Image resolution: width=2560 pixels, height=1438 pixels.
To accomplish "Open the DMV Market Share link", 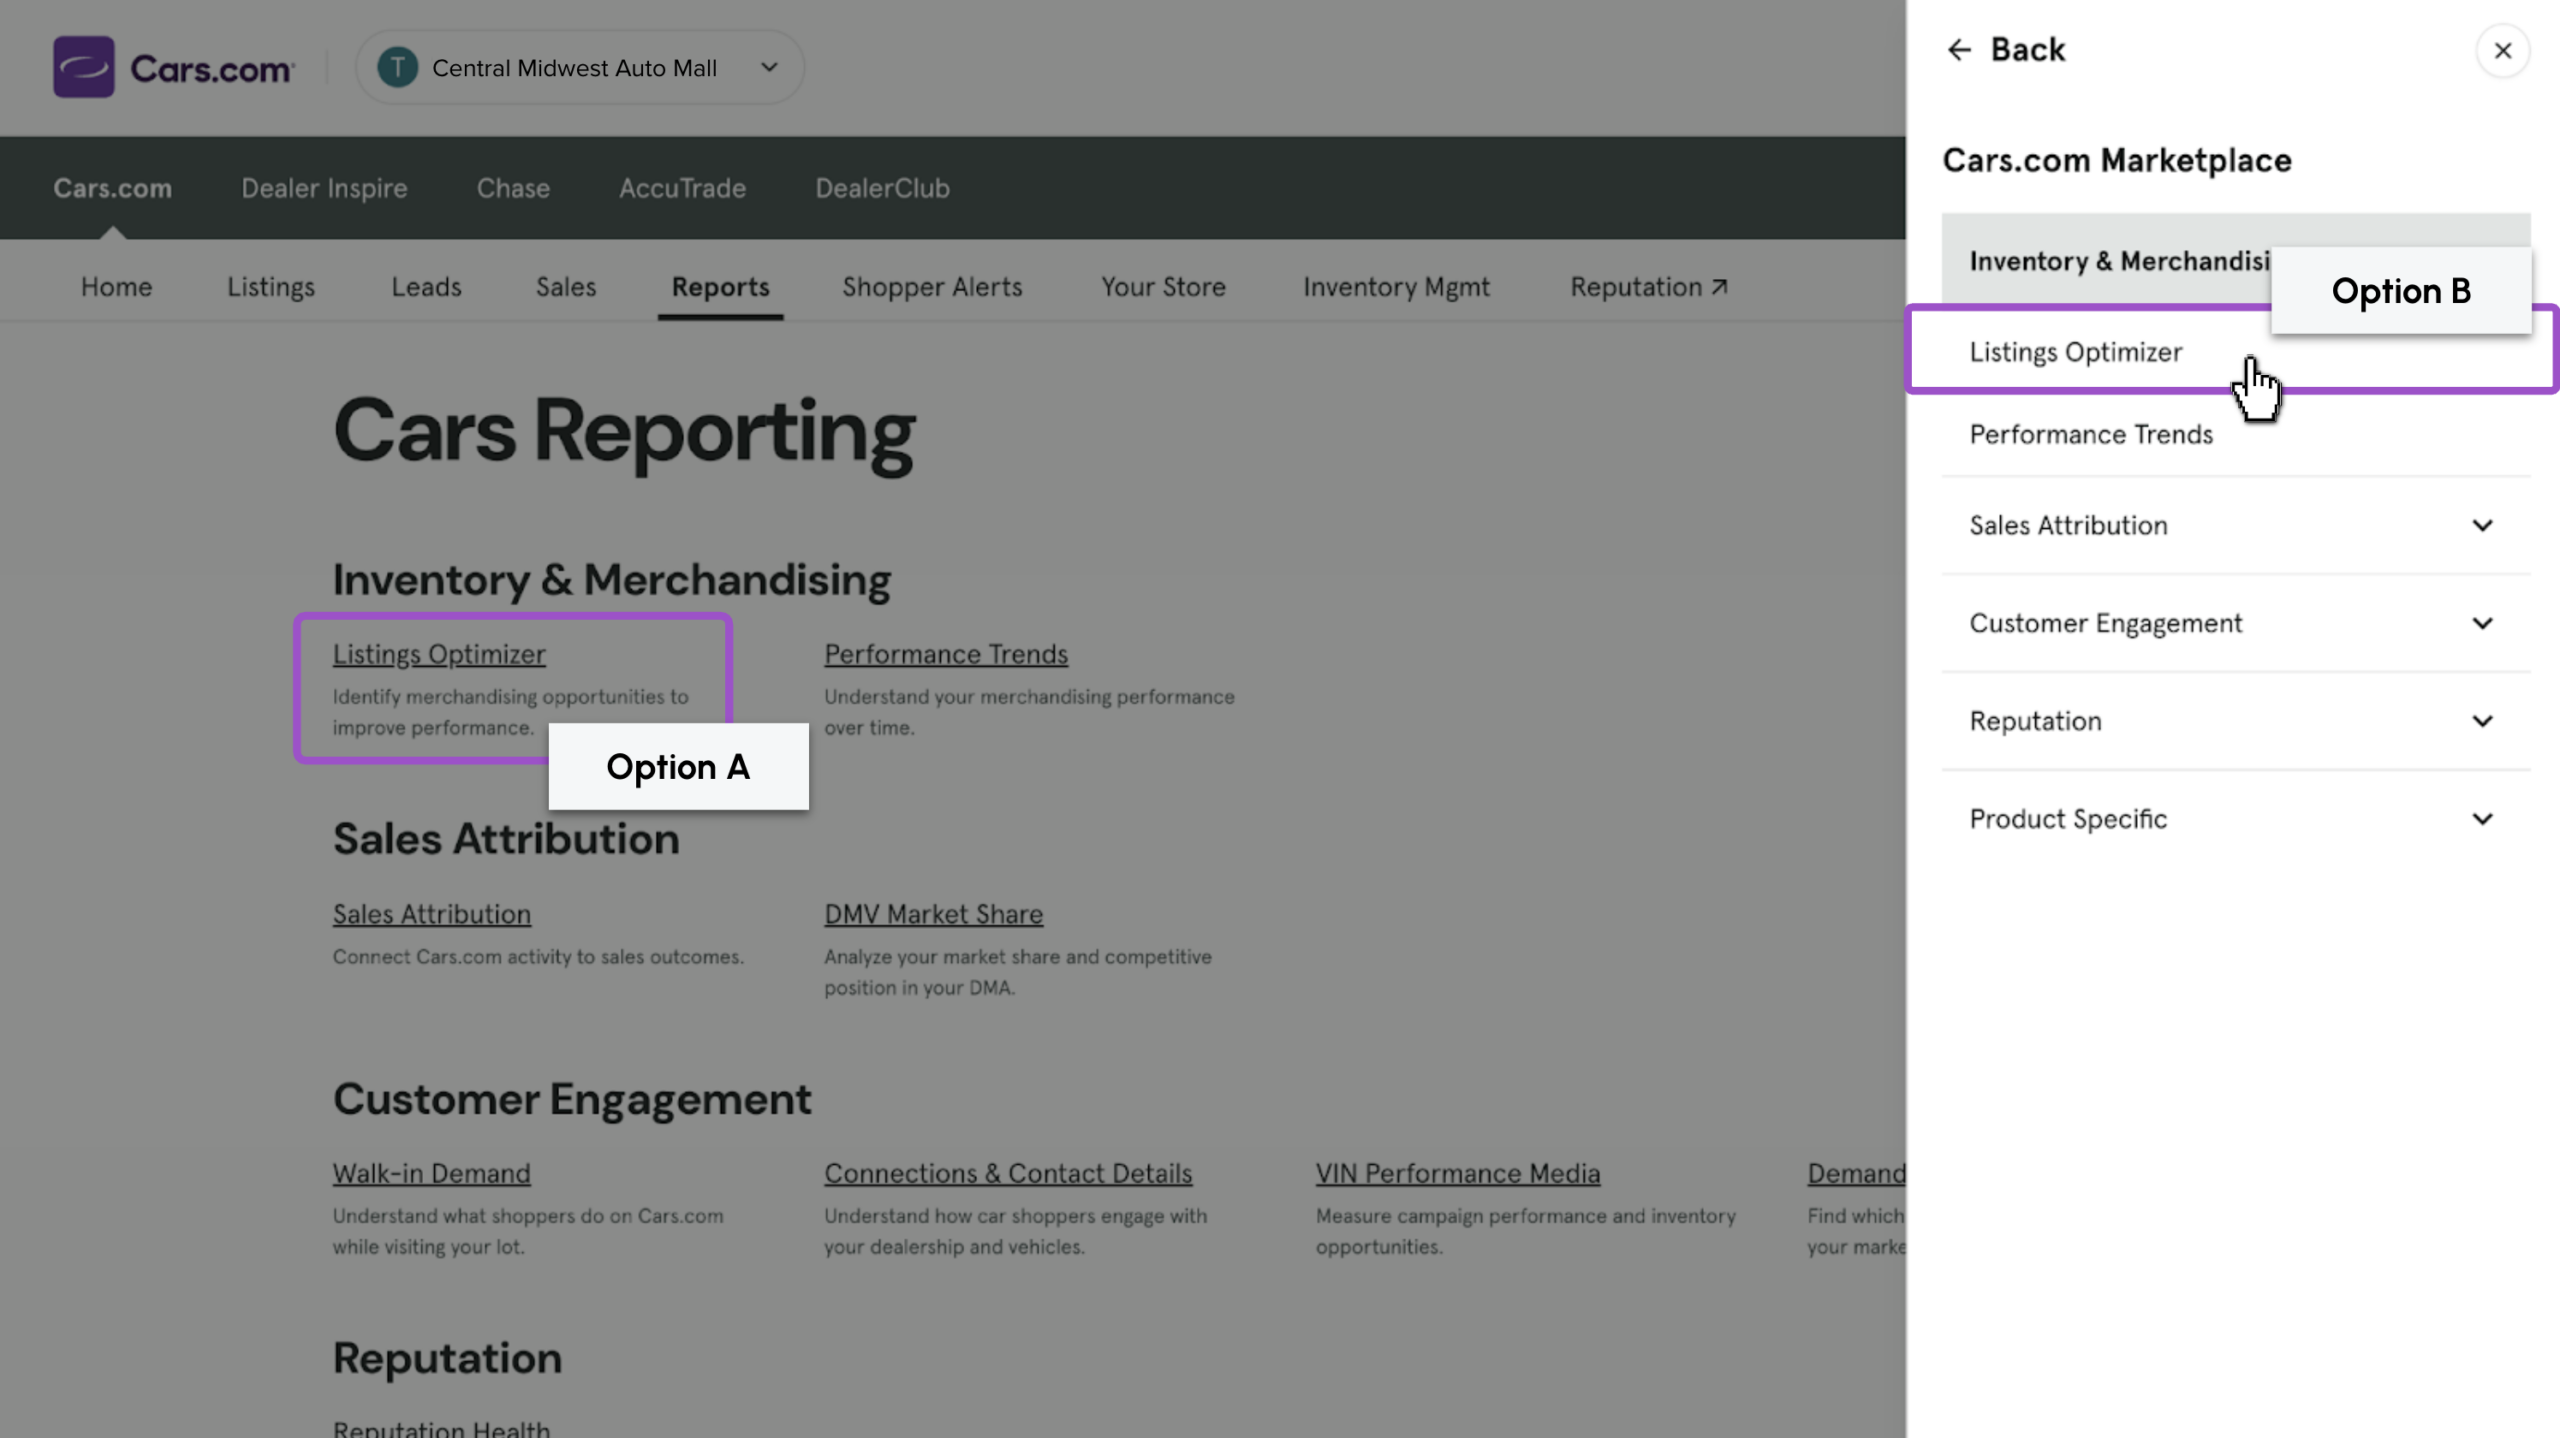I will coord(933,914).
